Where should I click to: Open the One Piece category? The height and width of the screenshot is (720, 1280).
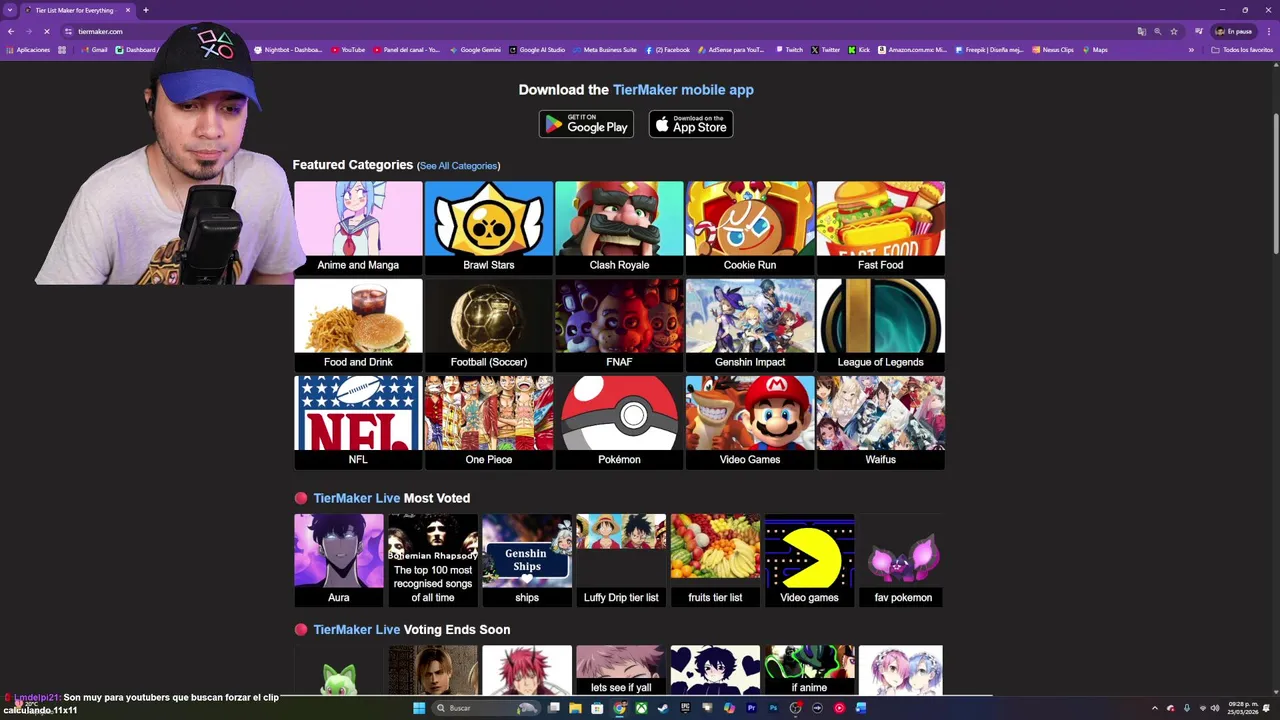click(489, 421)
